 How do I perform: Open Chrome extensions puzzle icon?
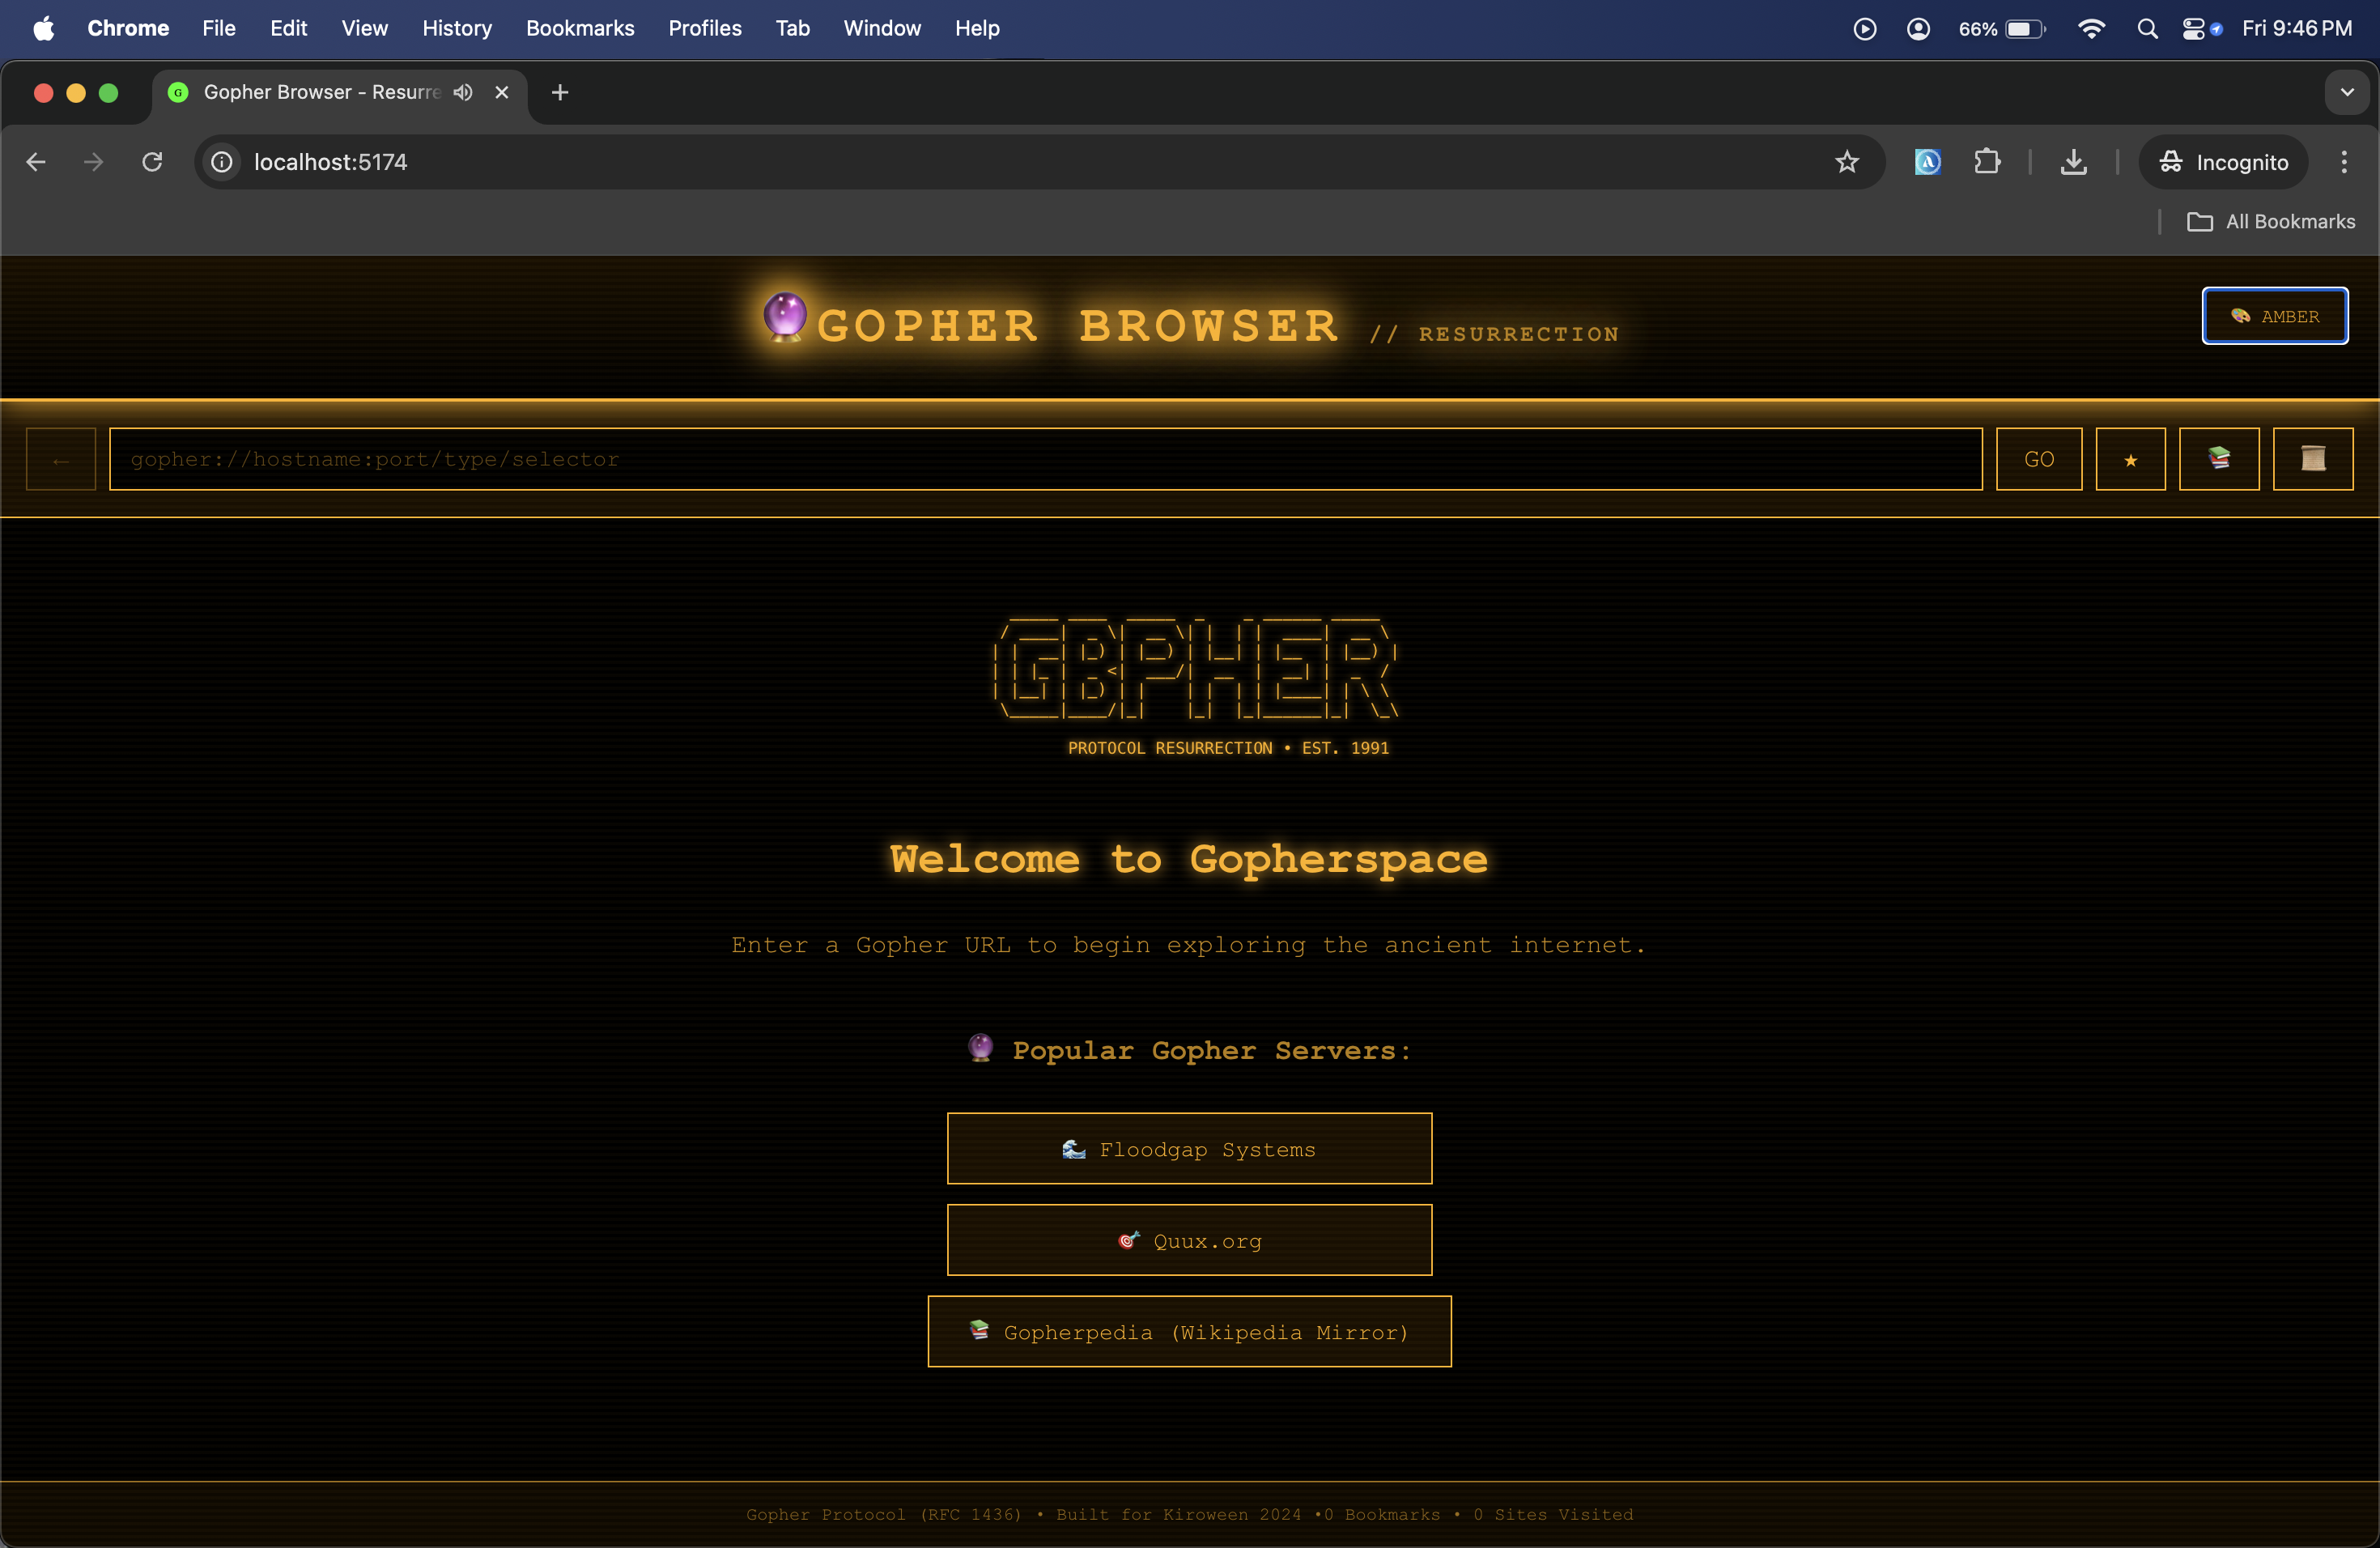click(x=1987, y=162)
